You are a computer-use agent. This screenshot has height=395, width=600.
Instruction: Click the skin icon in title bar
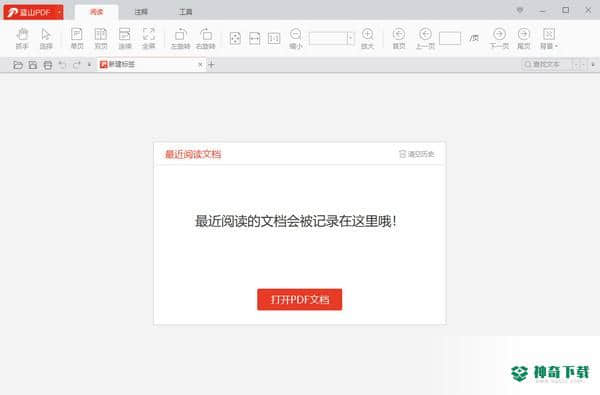point(520,10)
